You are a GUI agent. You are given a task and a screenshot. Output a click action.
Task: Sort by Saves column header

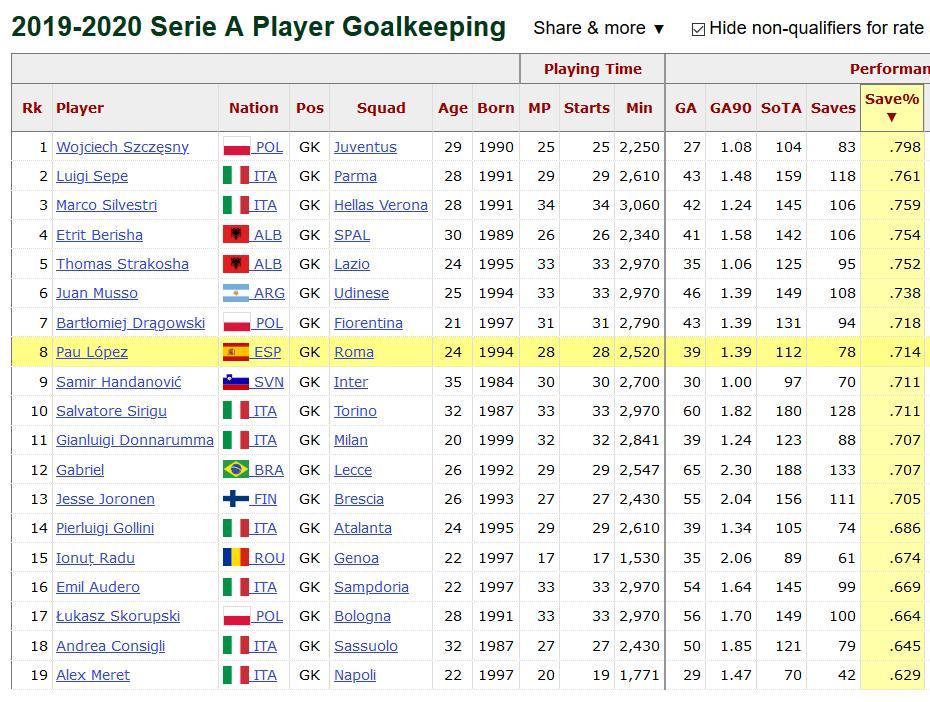(x=833, y=108)
